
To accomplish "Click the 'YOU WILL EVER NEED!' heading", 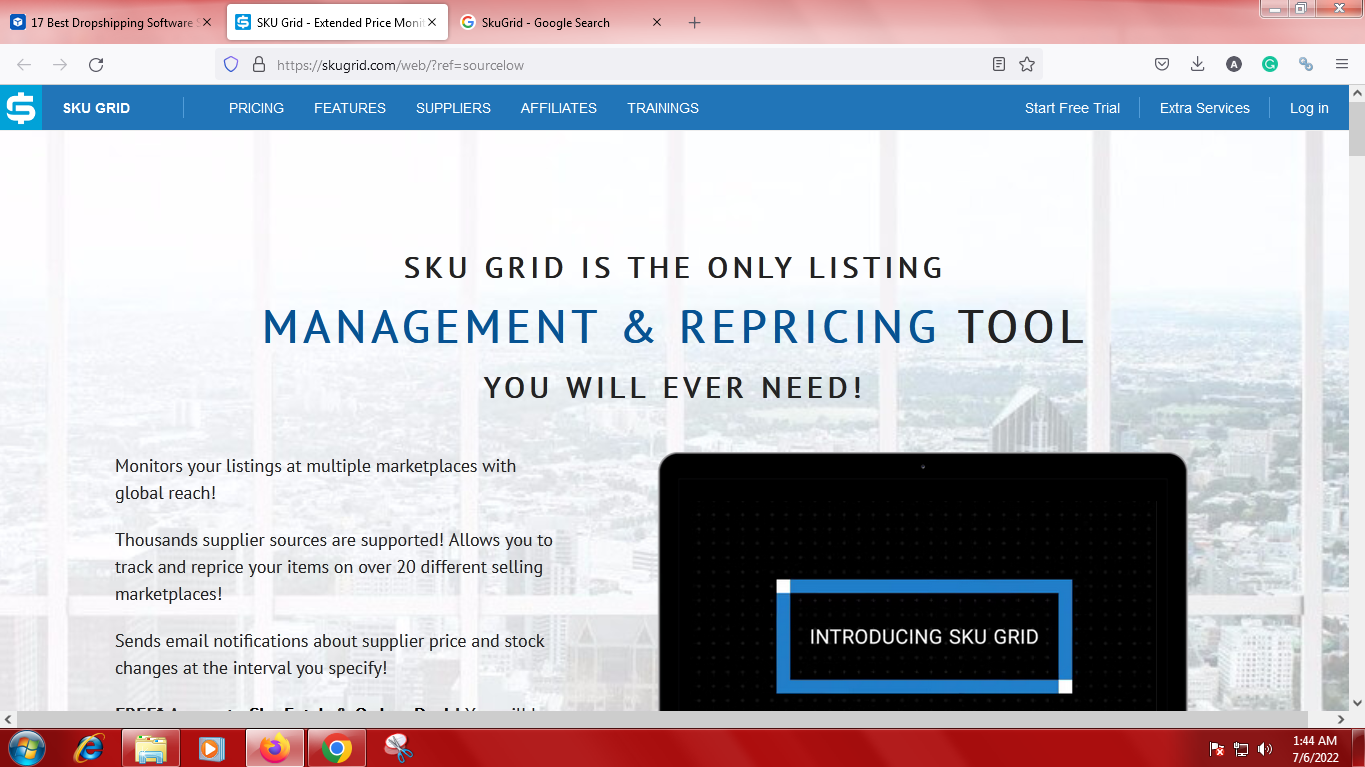I will (673, 387).
